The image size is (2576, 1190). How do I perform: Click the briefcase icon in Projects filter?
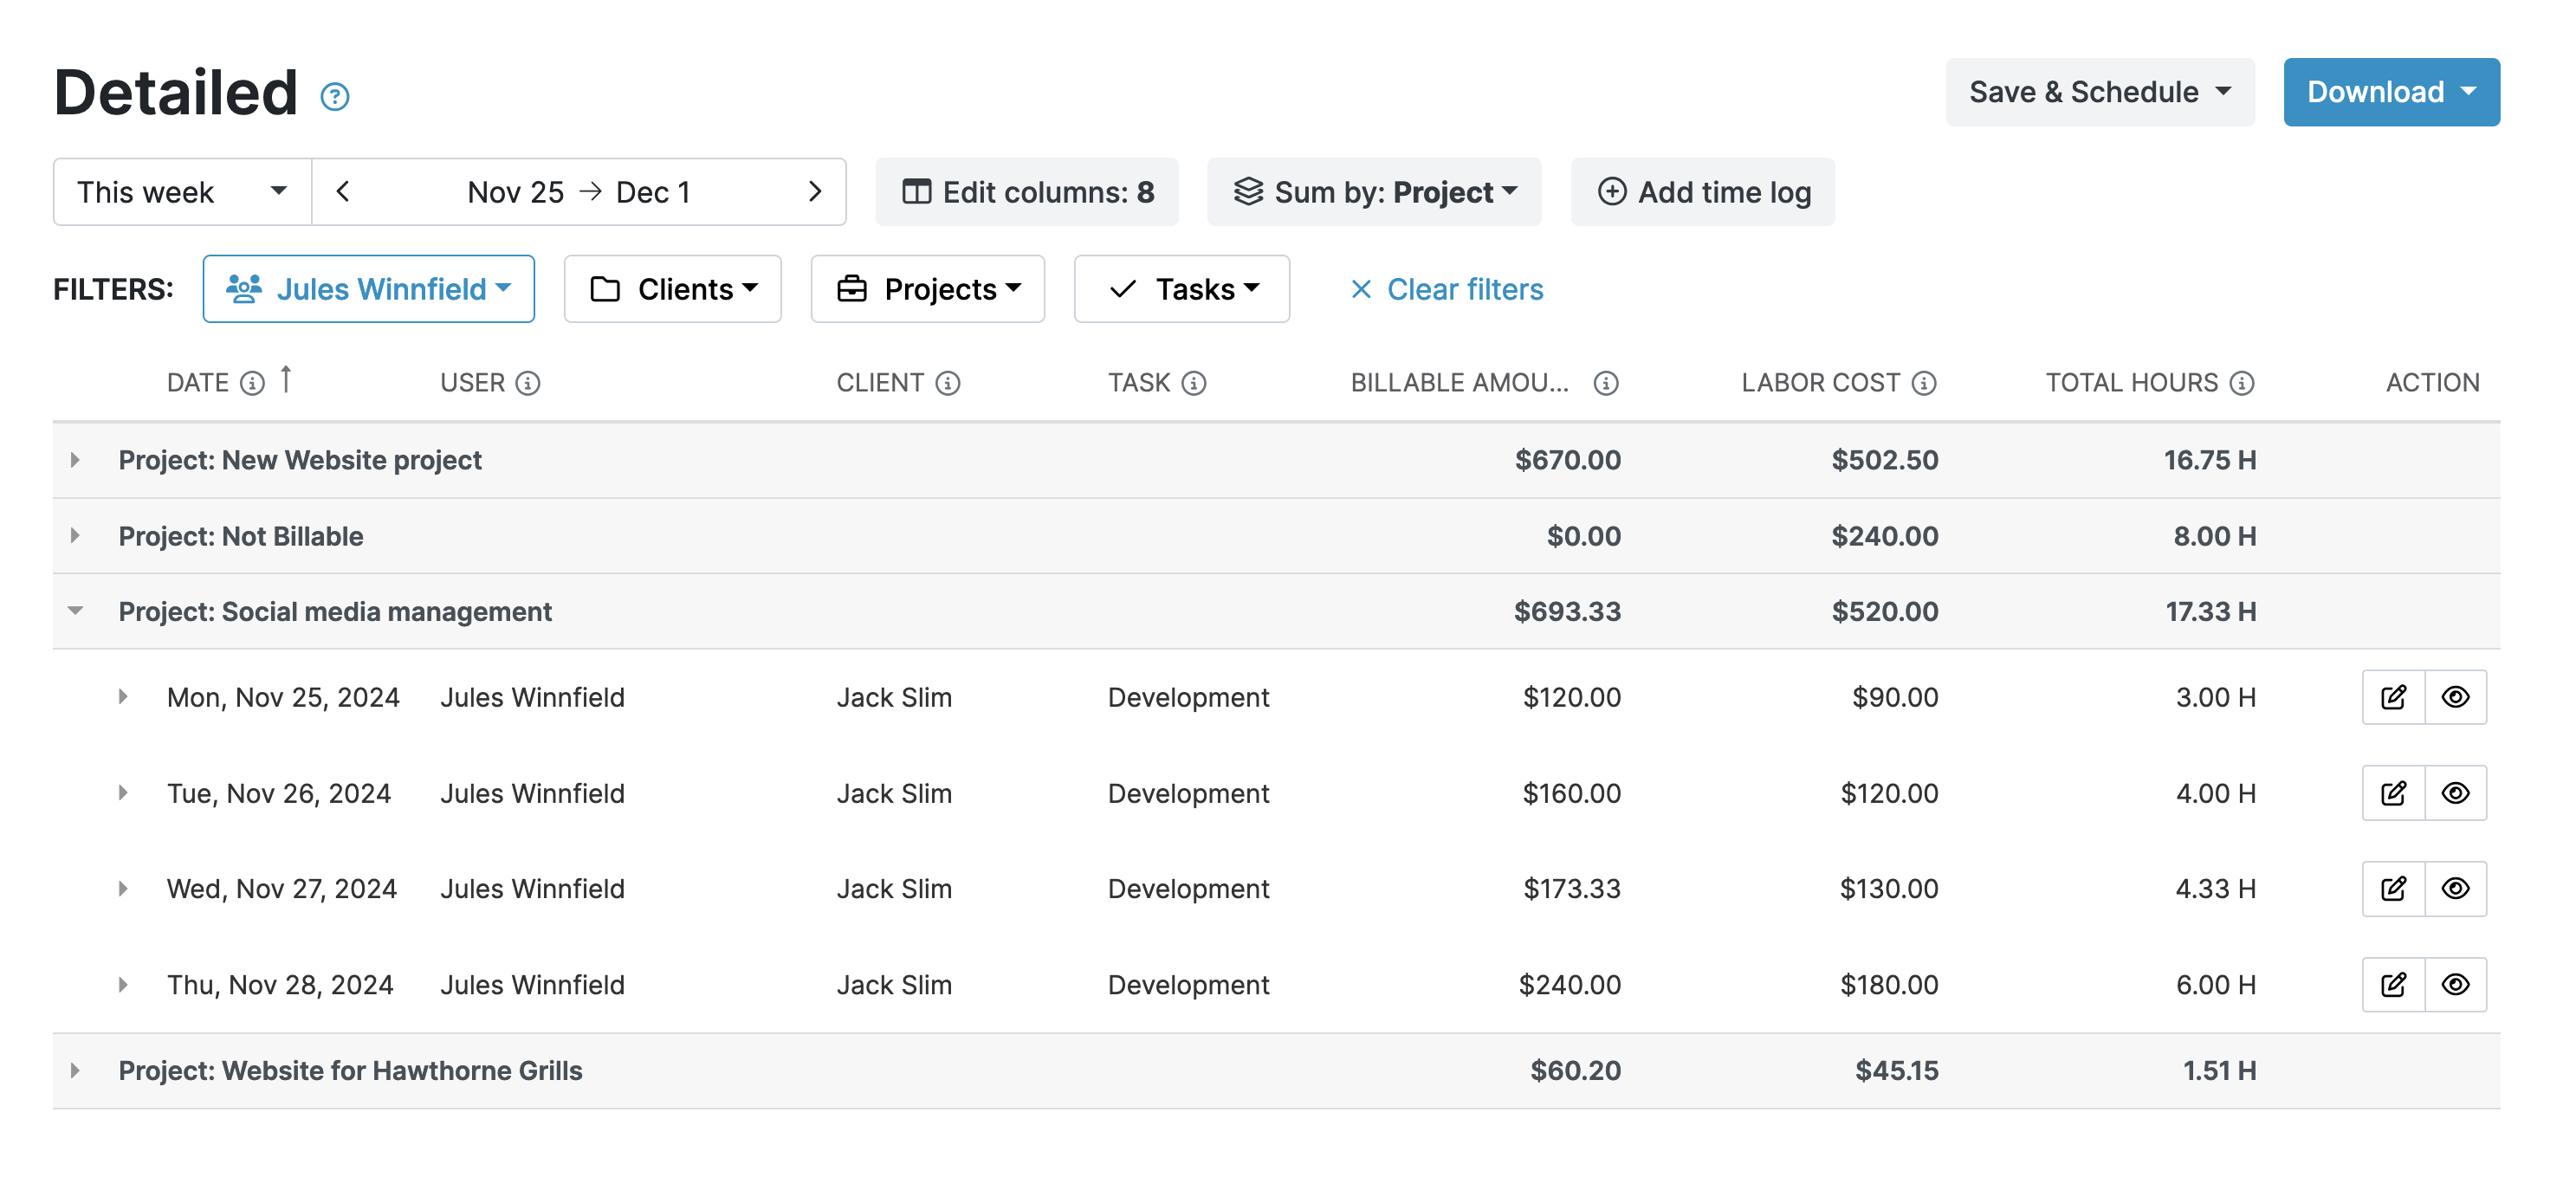pyautogui.click(x=851, y=288)
